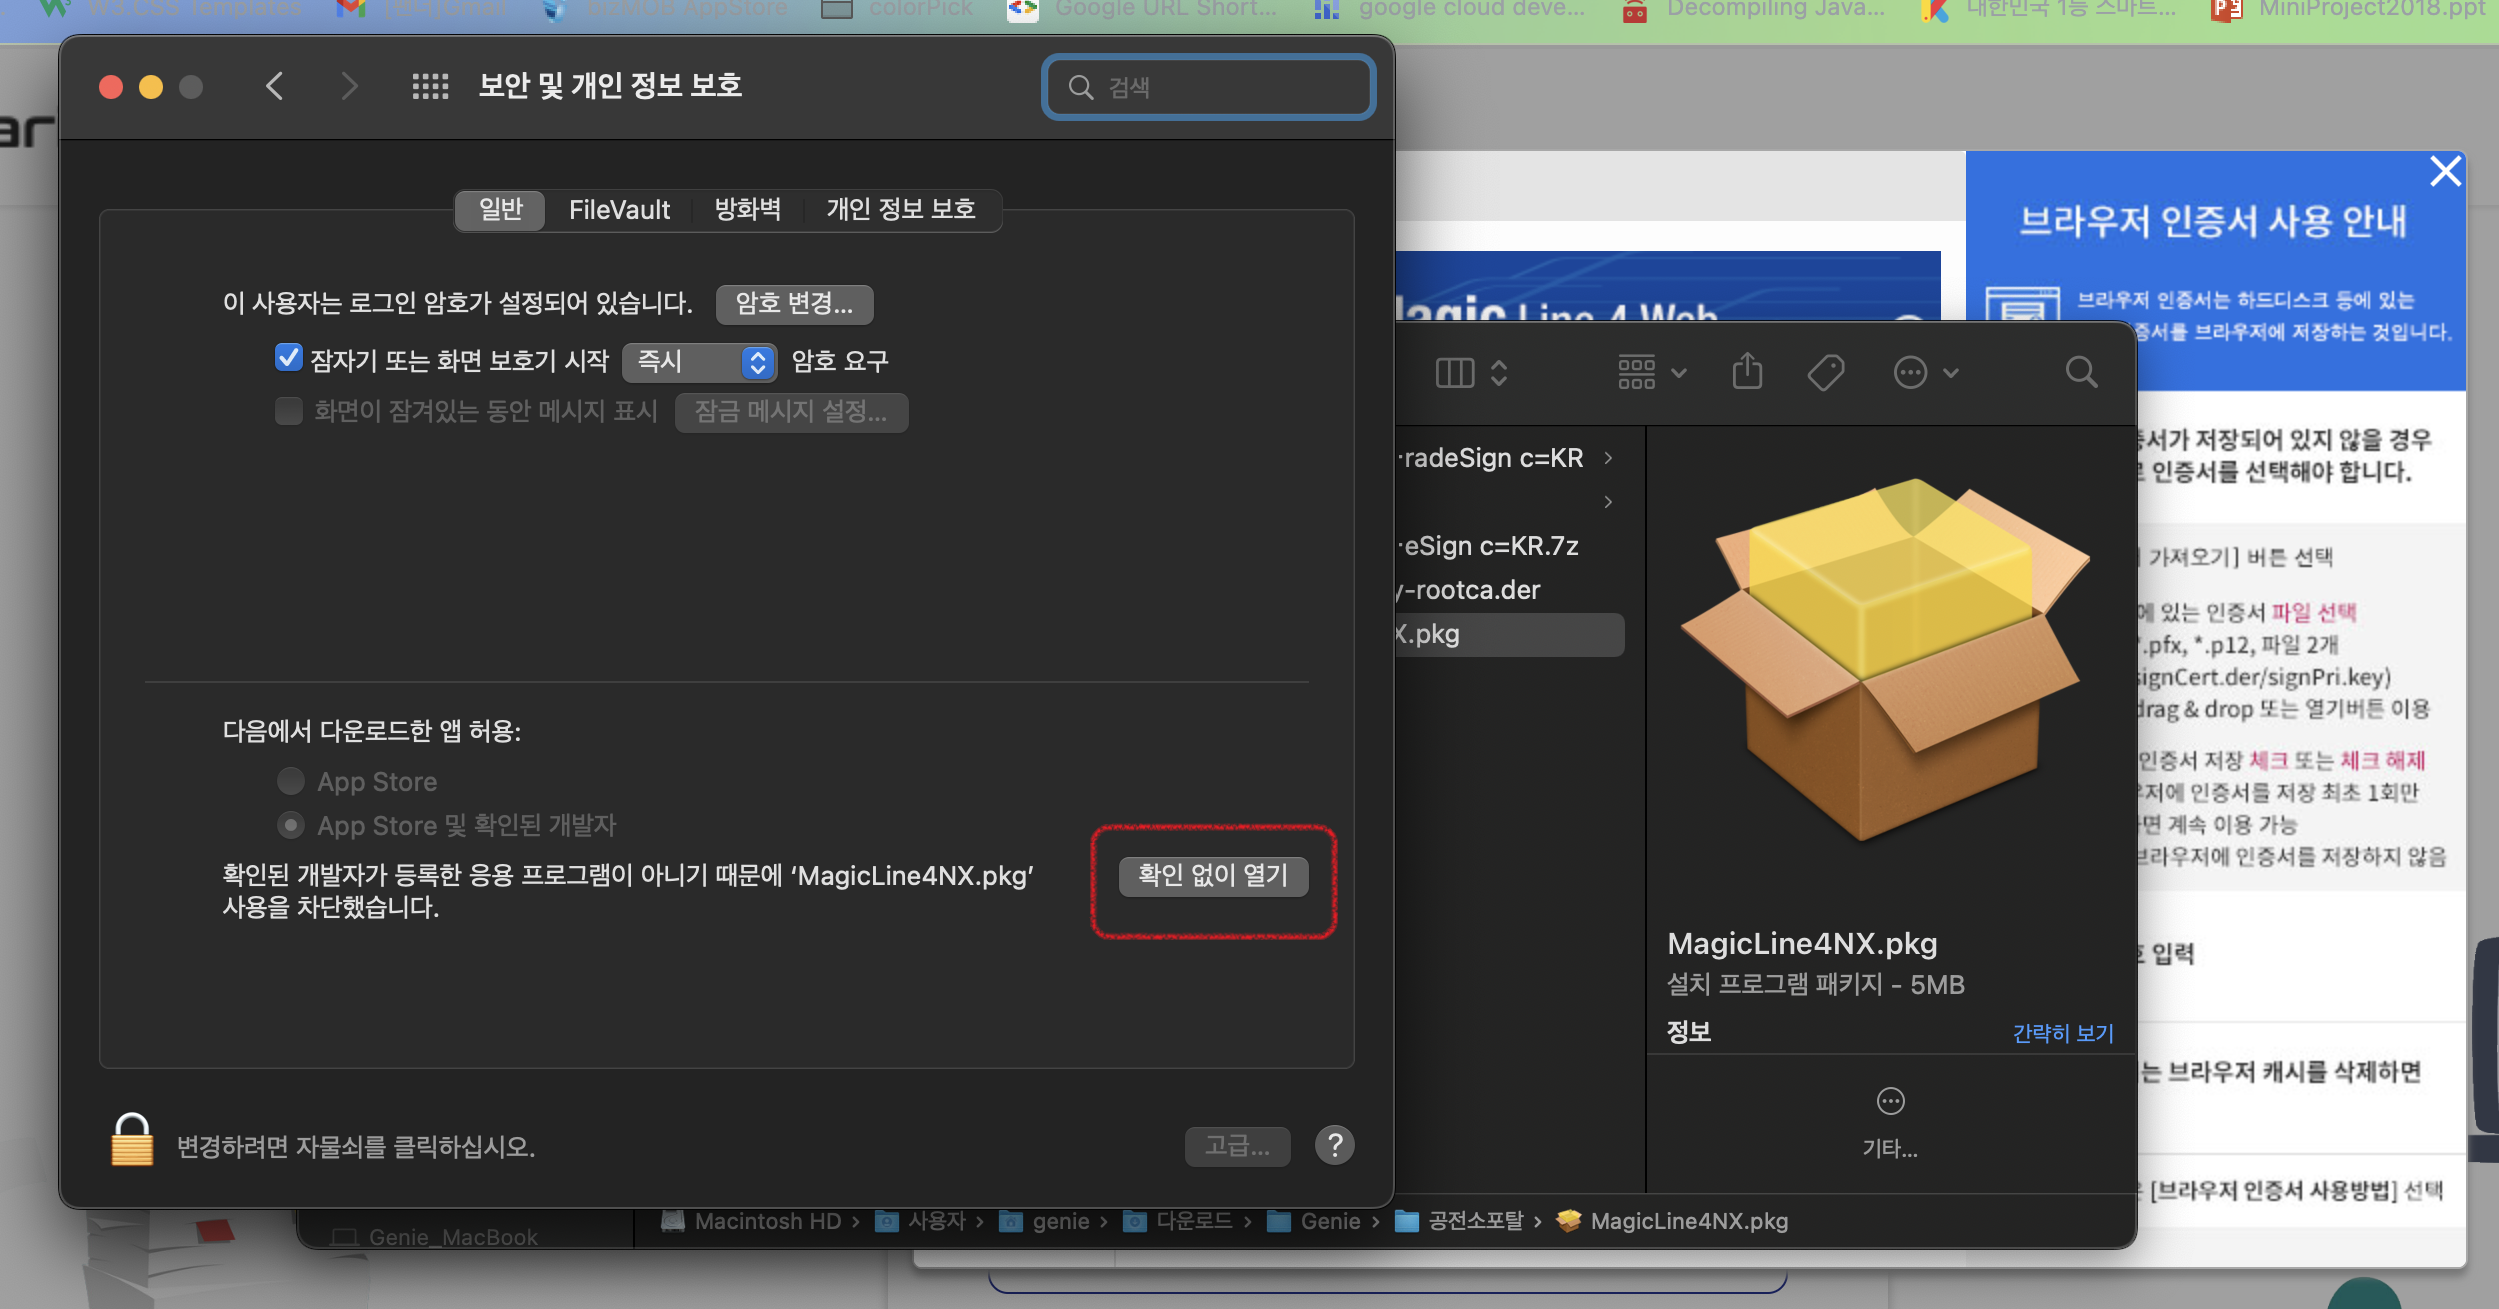
Task: Select the App Store radio button
Action: click(x=291, y=780)
